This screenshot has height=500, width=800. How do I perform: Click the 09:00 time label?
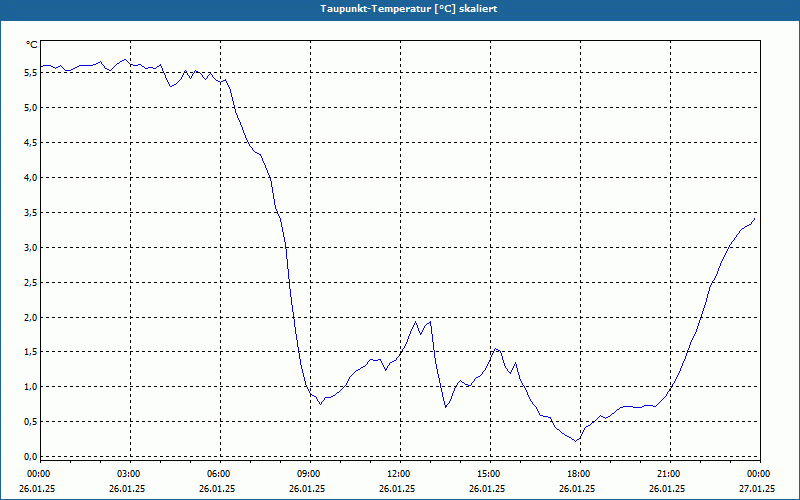click(310, 474)
